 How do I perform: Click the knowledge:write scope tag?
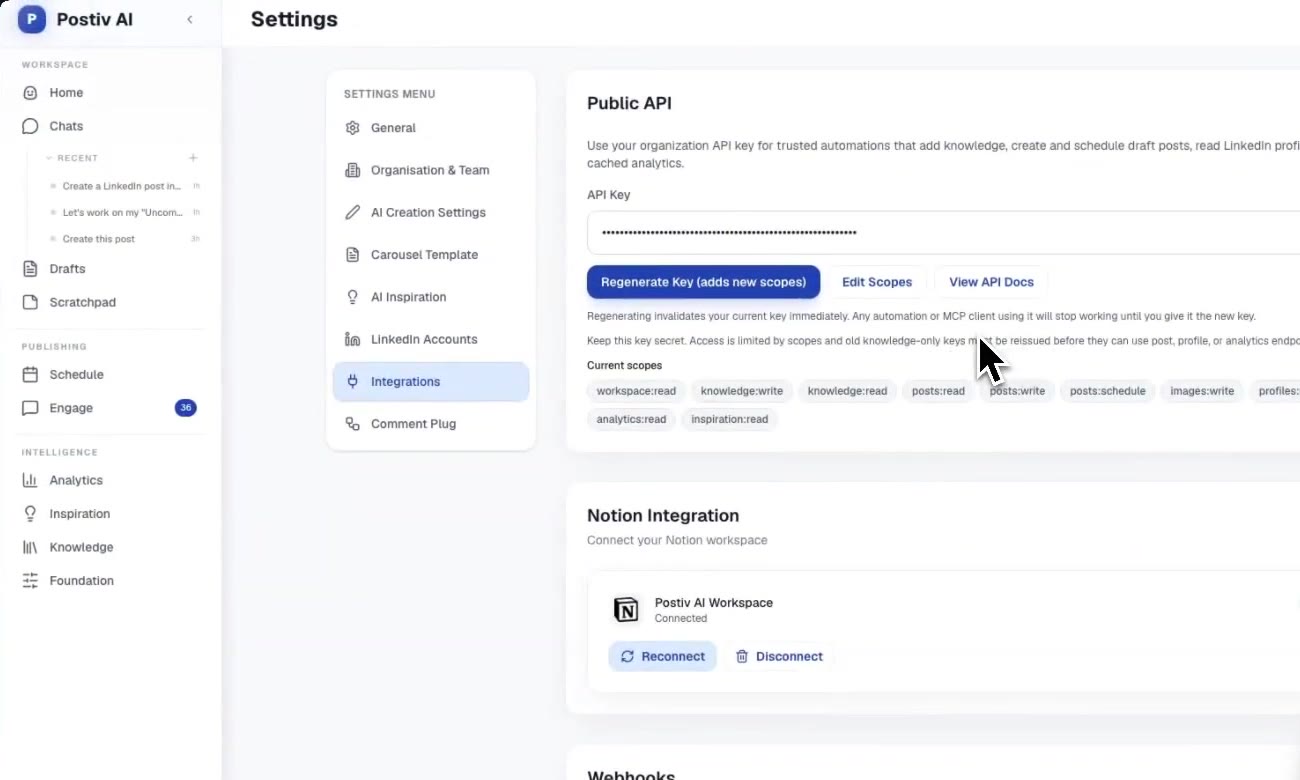pyautogui.click(x=742, y=391)
